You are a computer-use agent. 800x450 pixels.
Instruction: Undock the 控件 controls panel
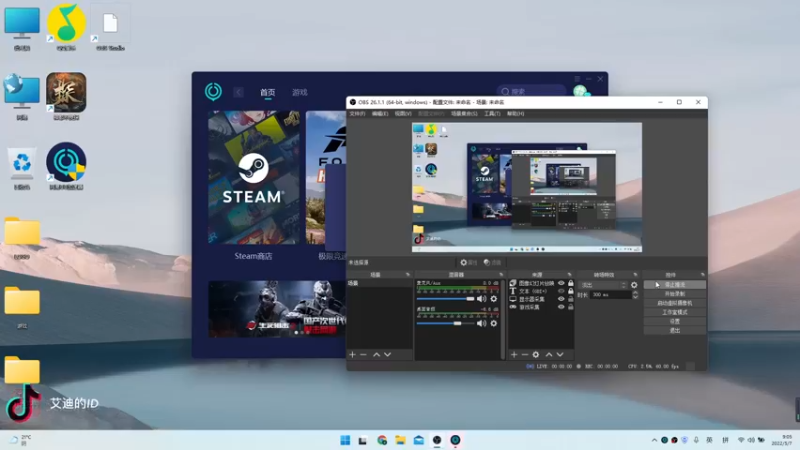tap(702, 274)
